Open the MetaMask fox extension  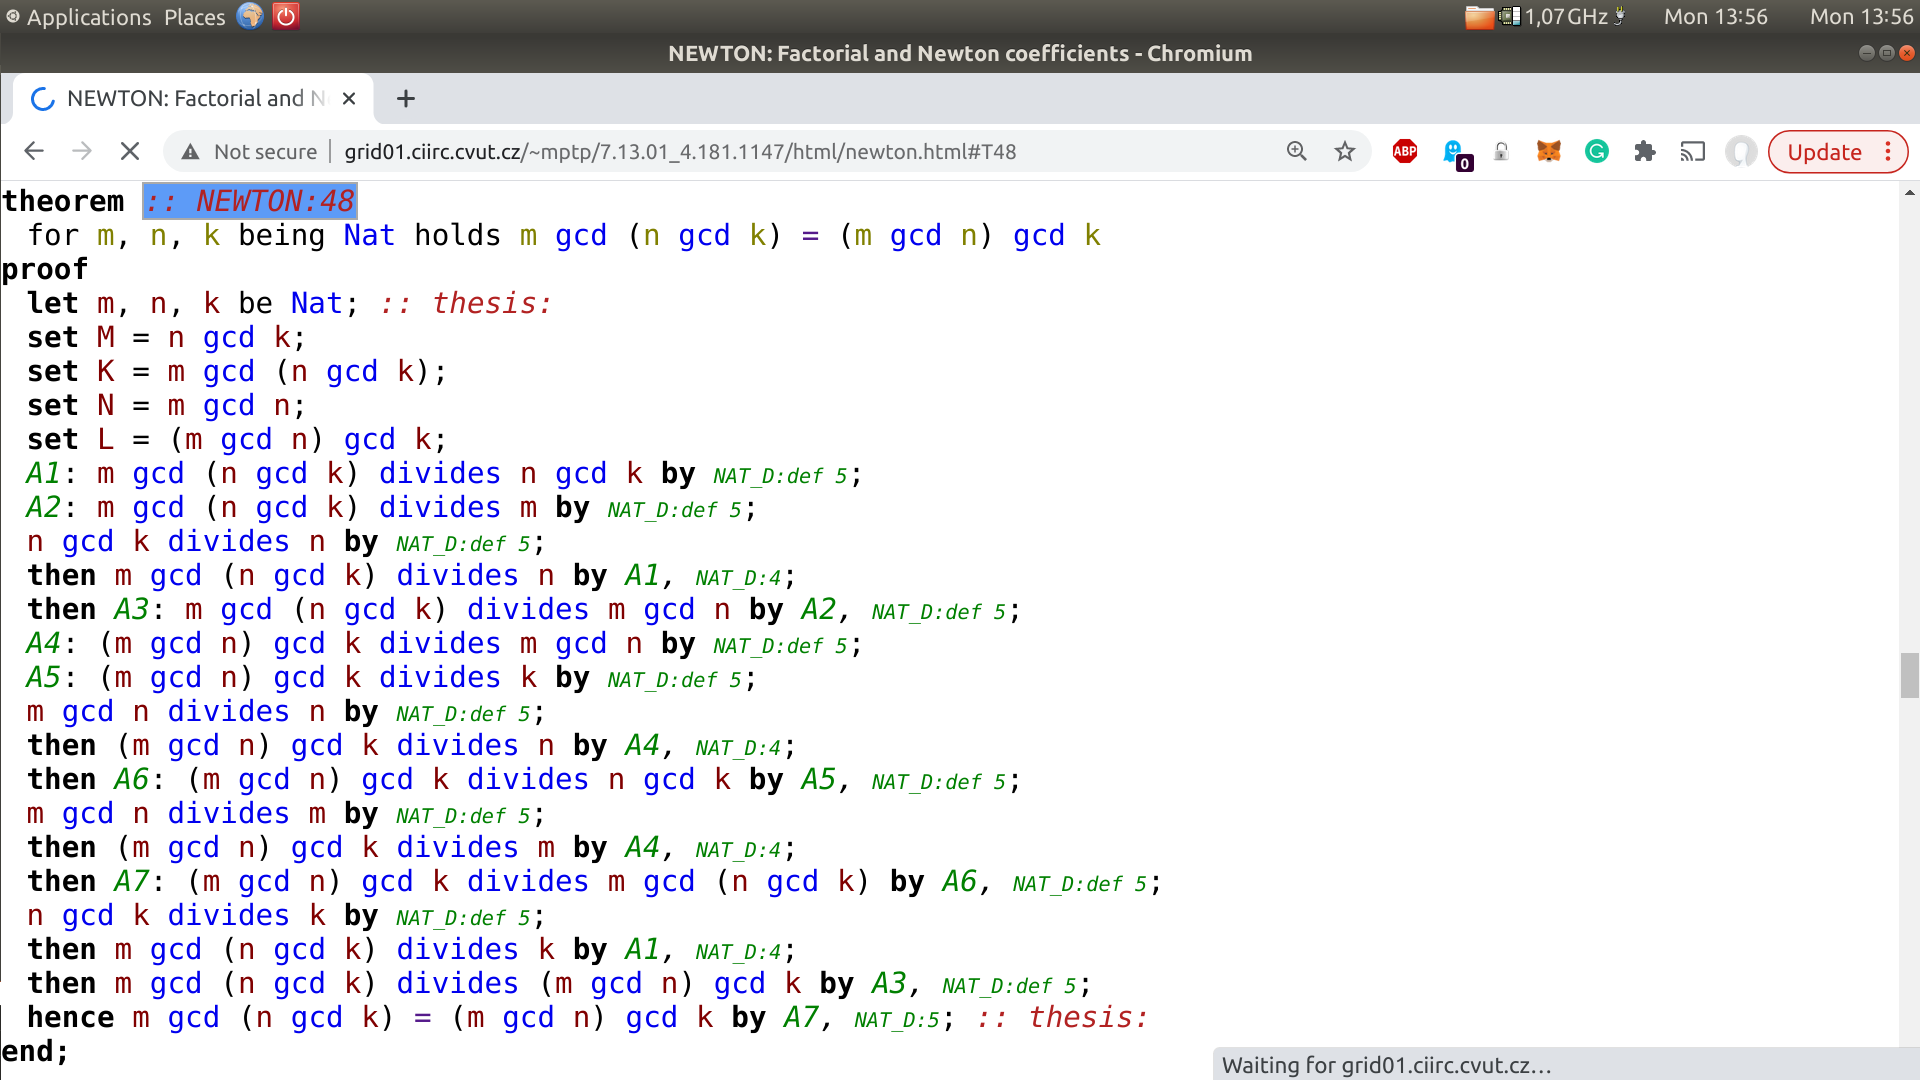click(1548, 152)
